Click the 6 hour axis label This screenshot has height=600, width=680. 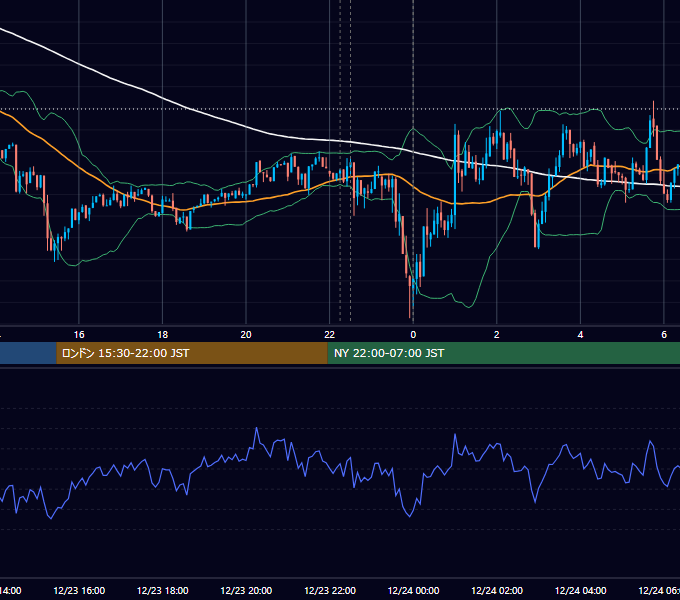(664, 335)
